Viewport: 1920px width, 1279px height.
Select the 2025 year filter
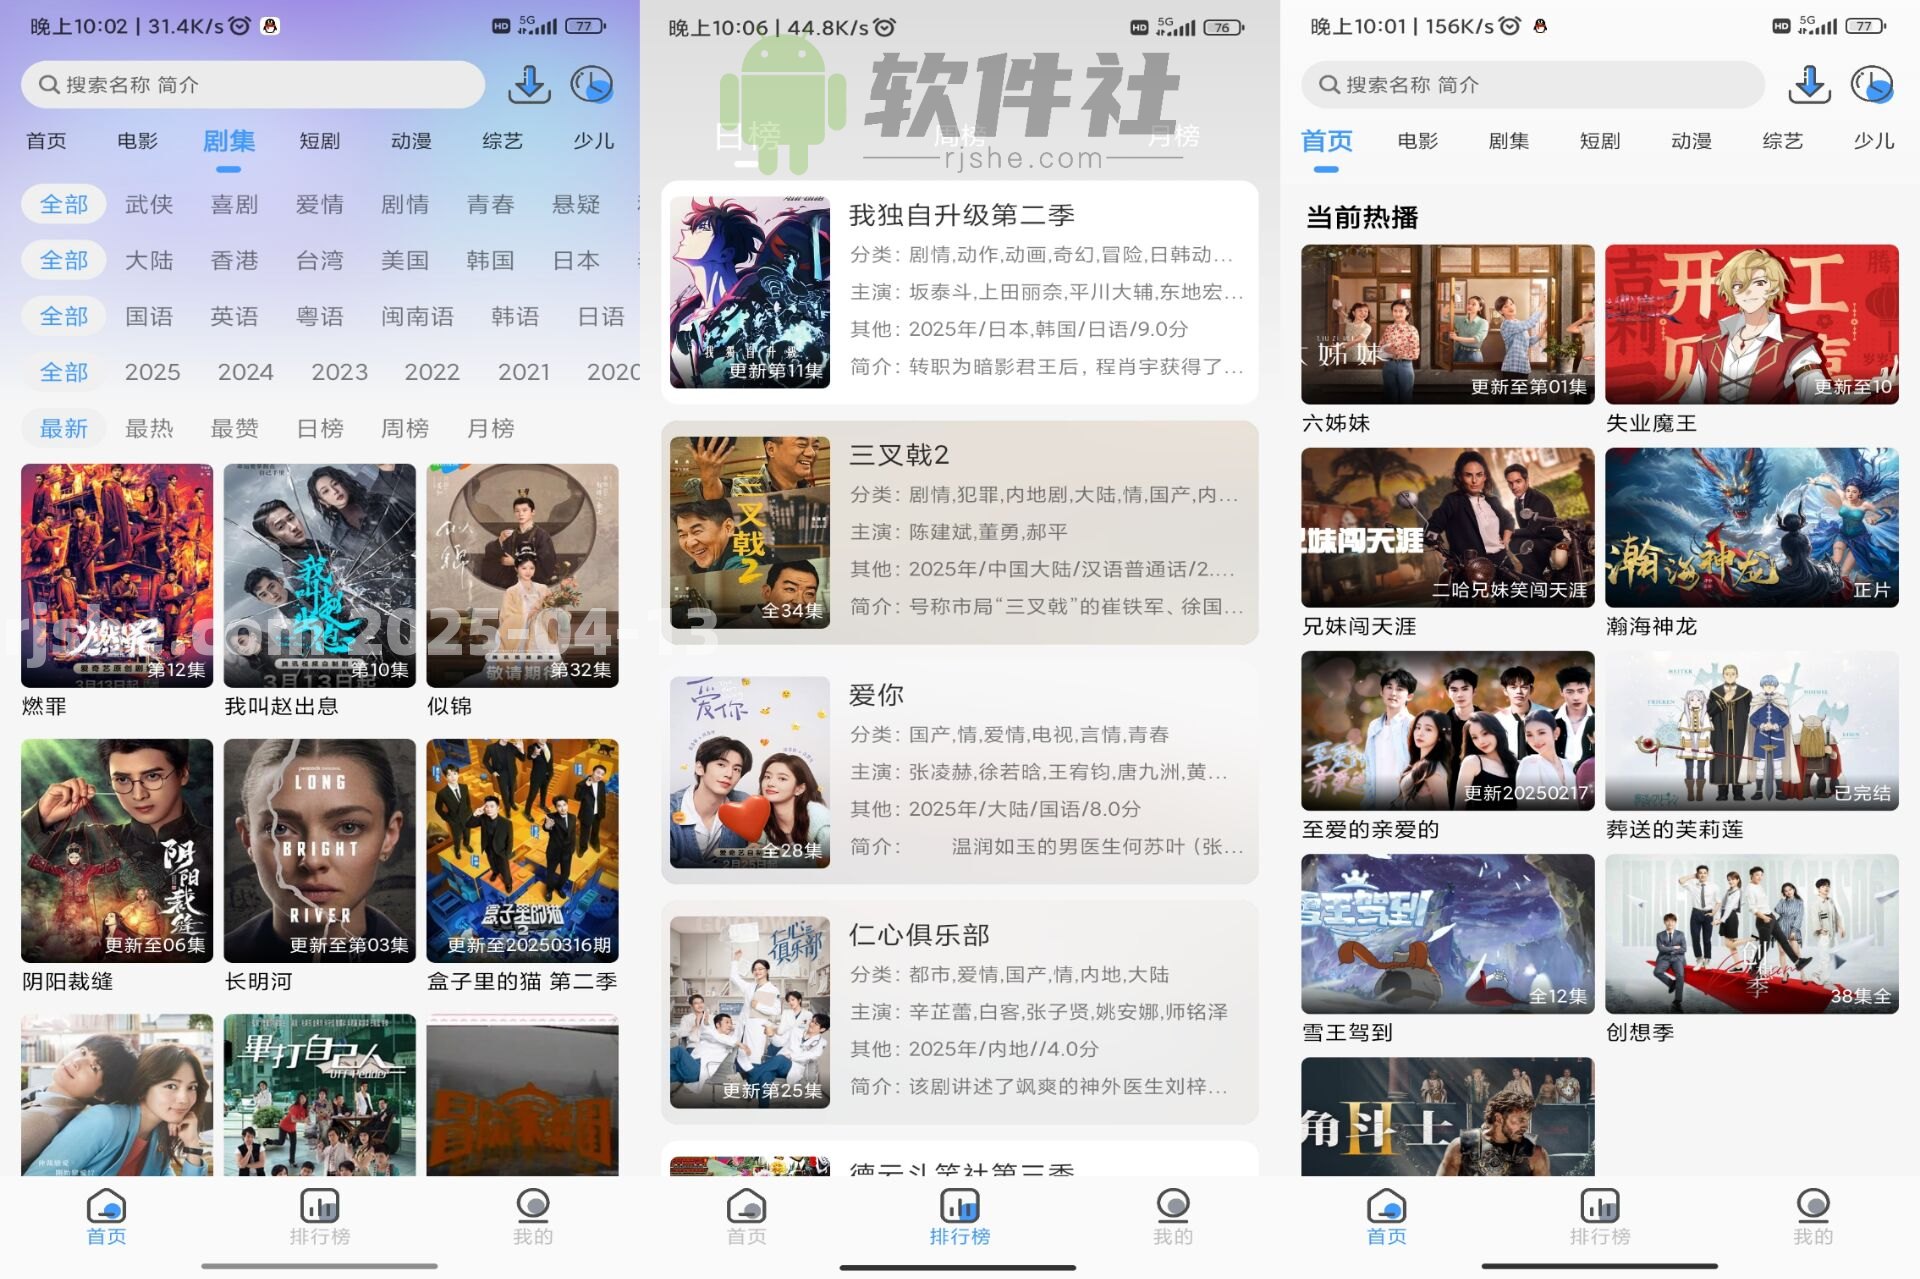point(152,371)
